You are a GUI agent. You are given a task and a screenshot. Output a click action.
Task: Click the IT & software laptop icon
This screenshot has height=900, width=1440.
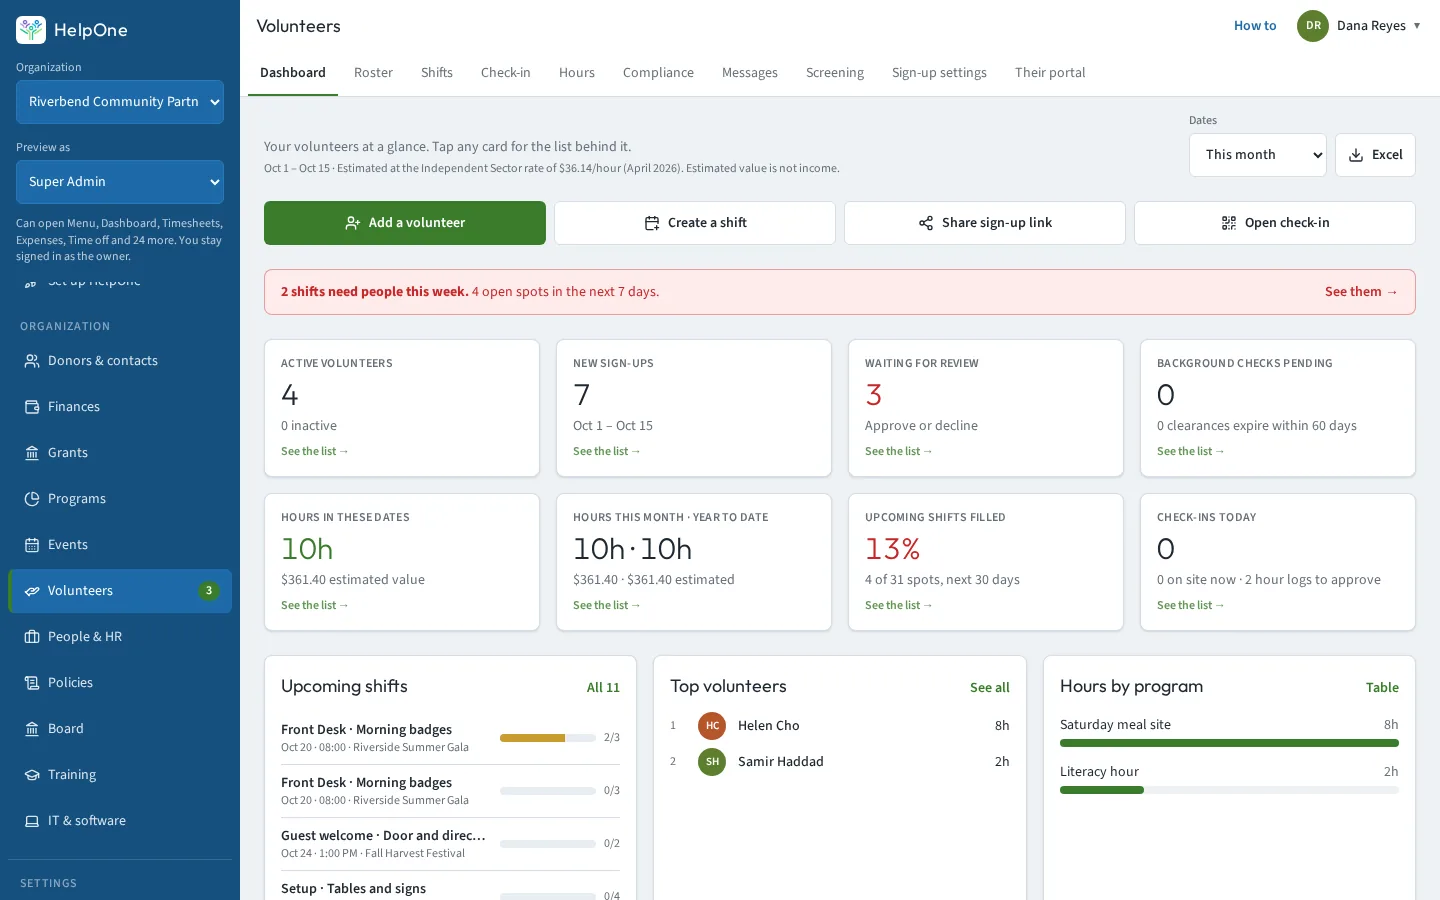(x=32, y=821)
